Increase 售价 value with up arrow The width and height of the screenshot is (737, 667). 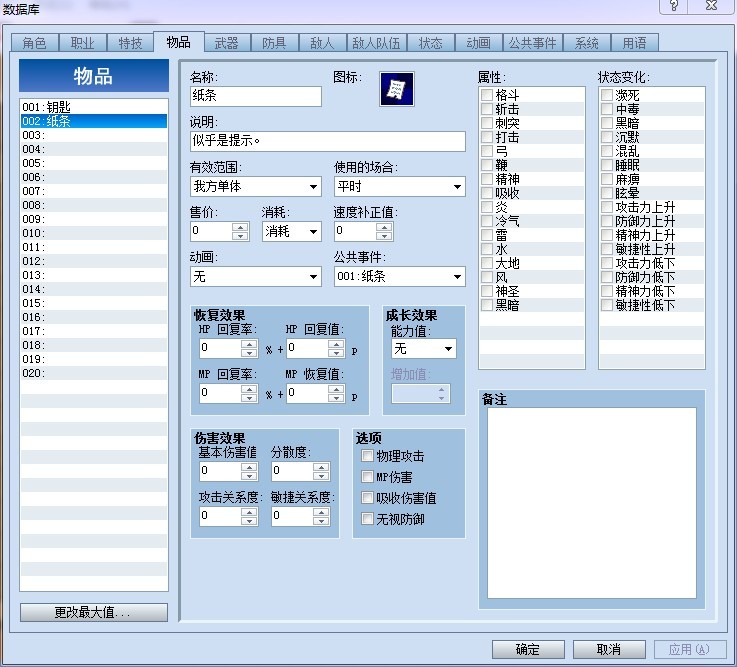(240, 227)
